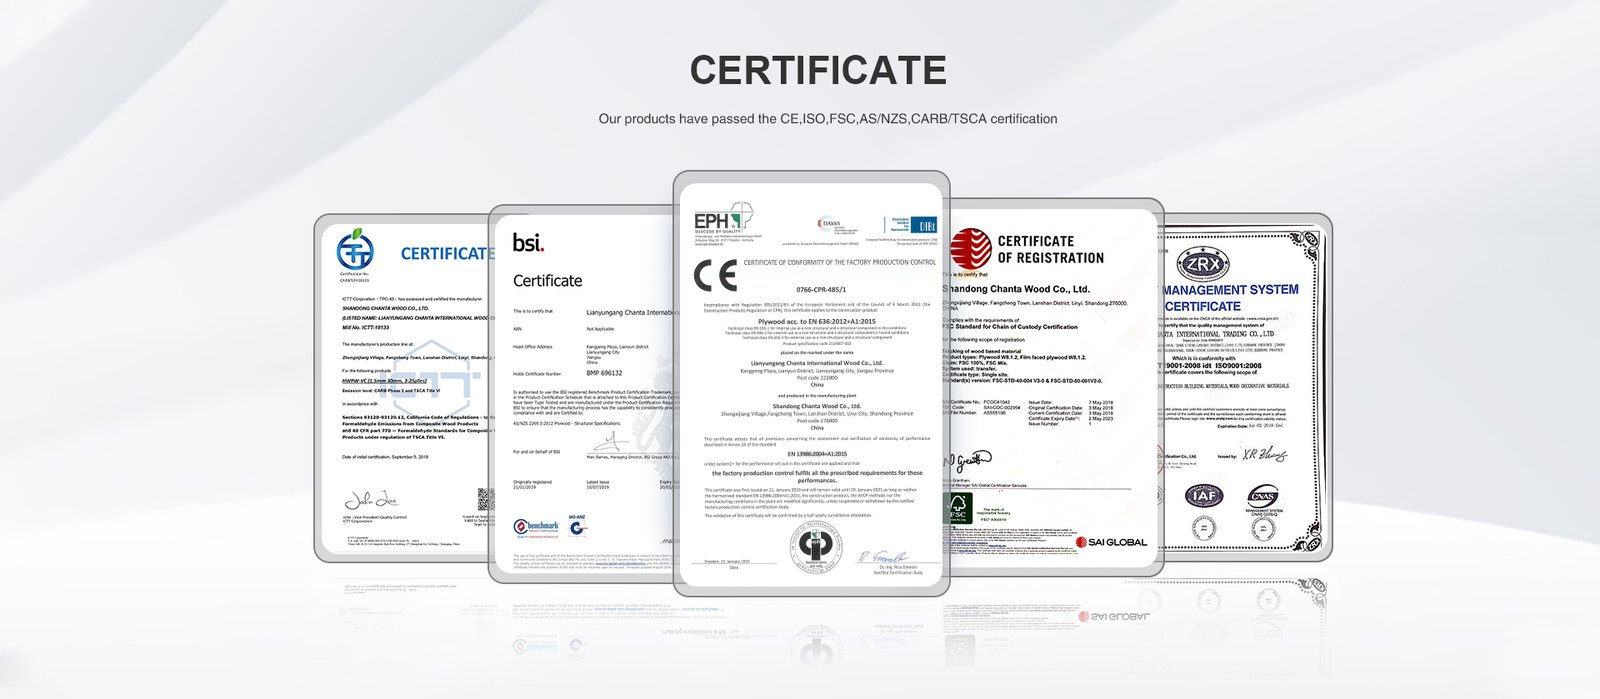Click the QR code on ICTT certificate
This screenshot has height=699, width=1600.
[485, 498]
